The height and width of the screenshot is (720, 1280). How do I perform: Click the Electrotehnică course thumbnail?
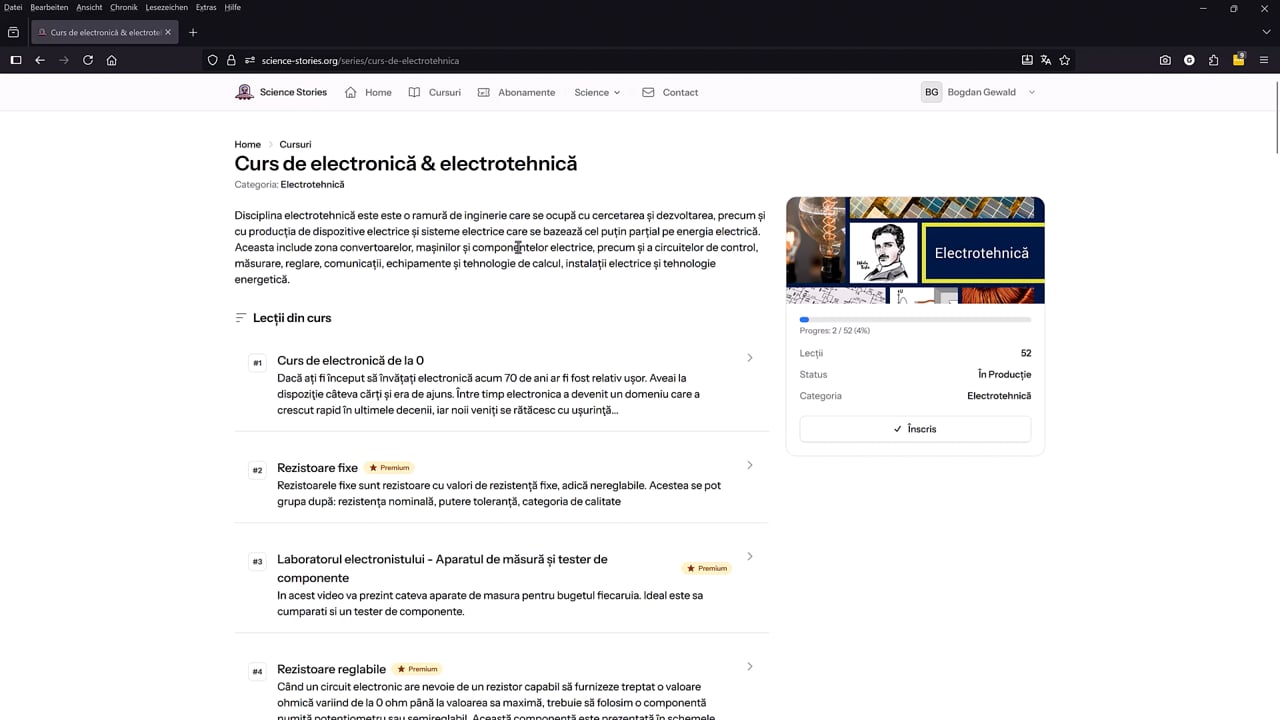(915, 250)
